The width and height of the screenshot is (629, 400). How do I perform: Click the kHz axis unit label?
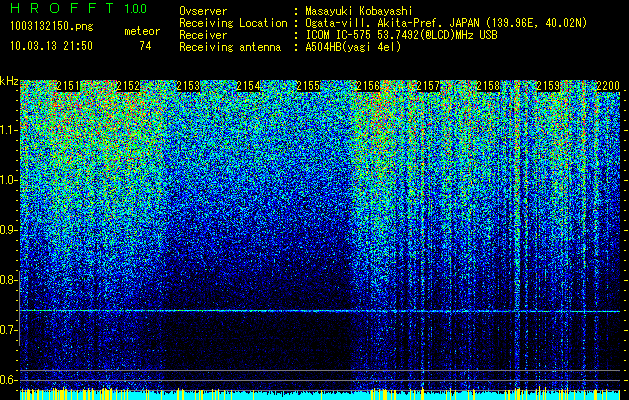pyautogui.click(x=9, y=81)
